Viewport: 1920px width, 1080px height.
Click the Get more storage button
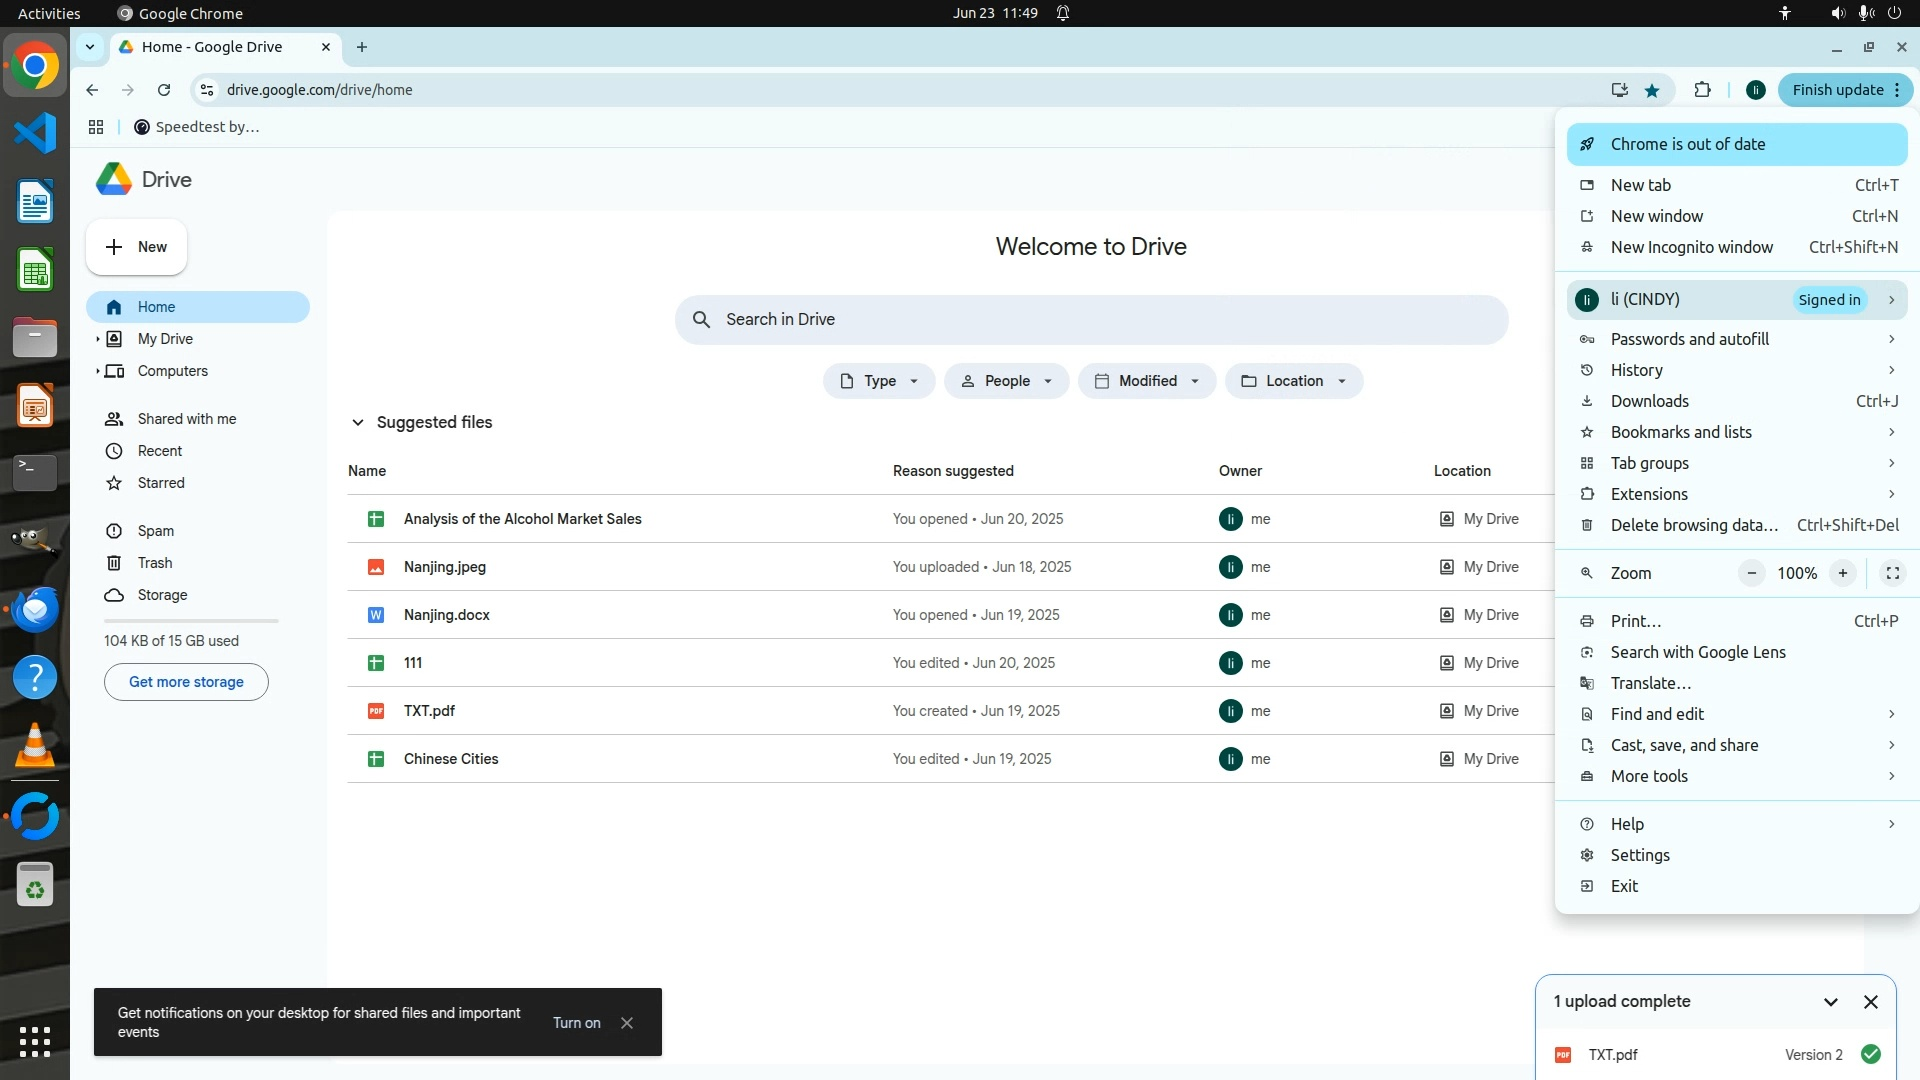tap(186, 682)
